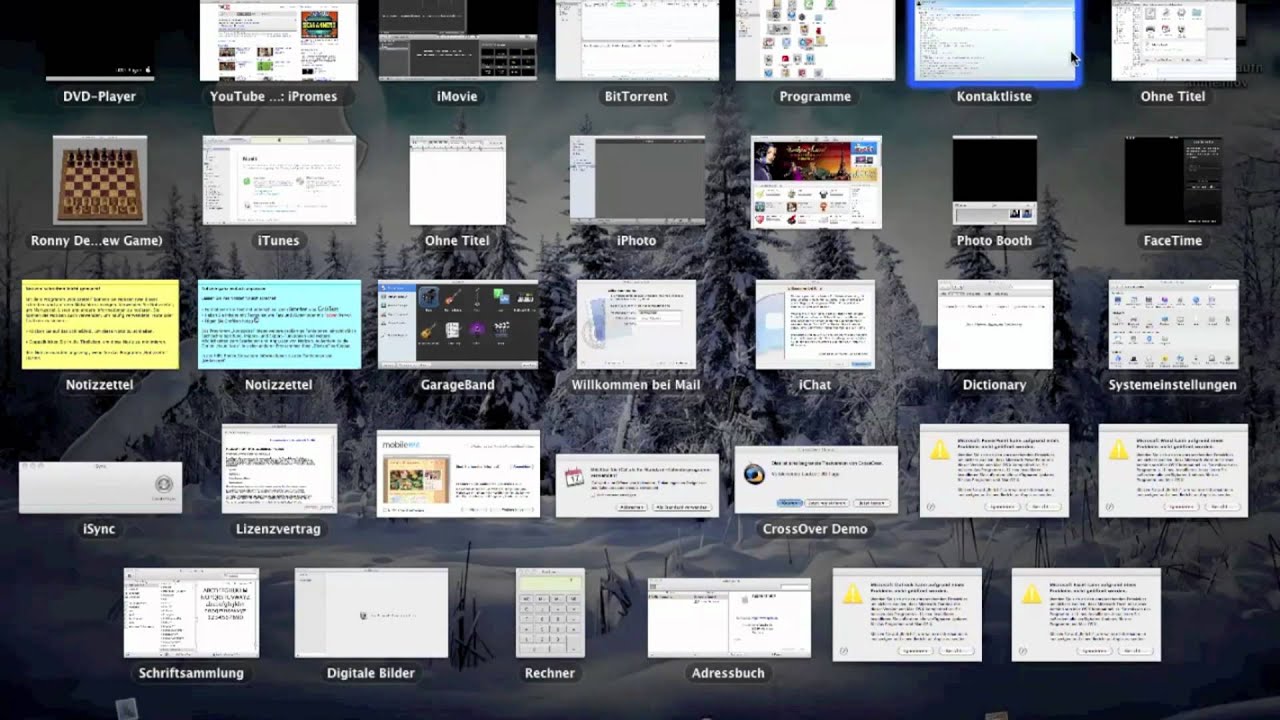The image size is (1280, 720).
Task: Open the FaceTime window thumbnail
Action: click(1173, 180)
